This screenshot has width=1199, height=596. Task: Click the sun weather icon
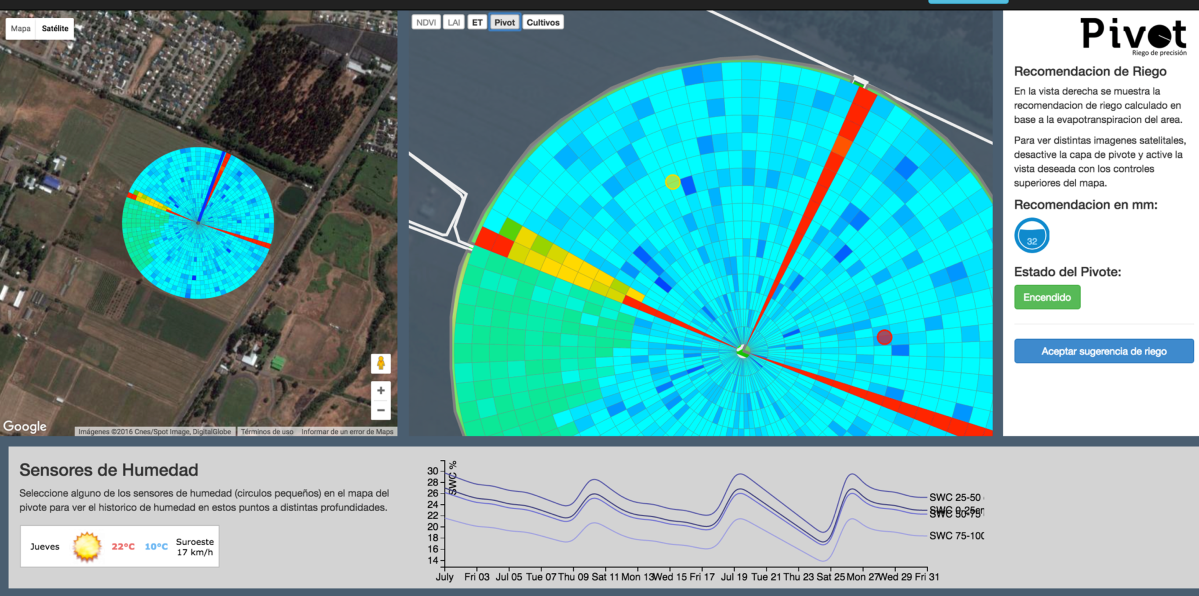click(86, 546)
